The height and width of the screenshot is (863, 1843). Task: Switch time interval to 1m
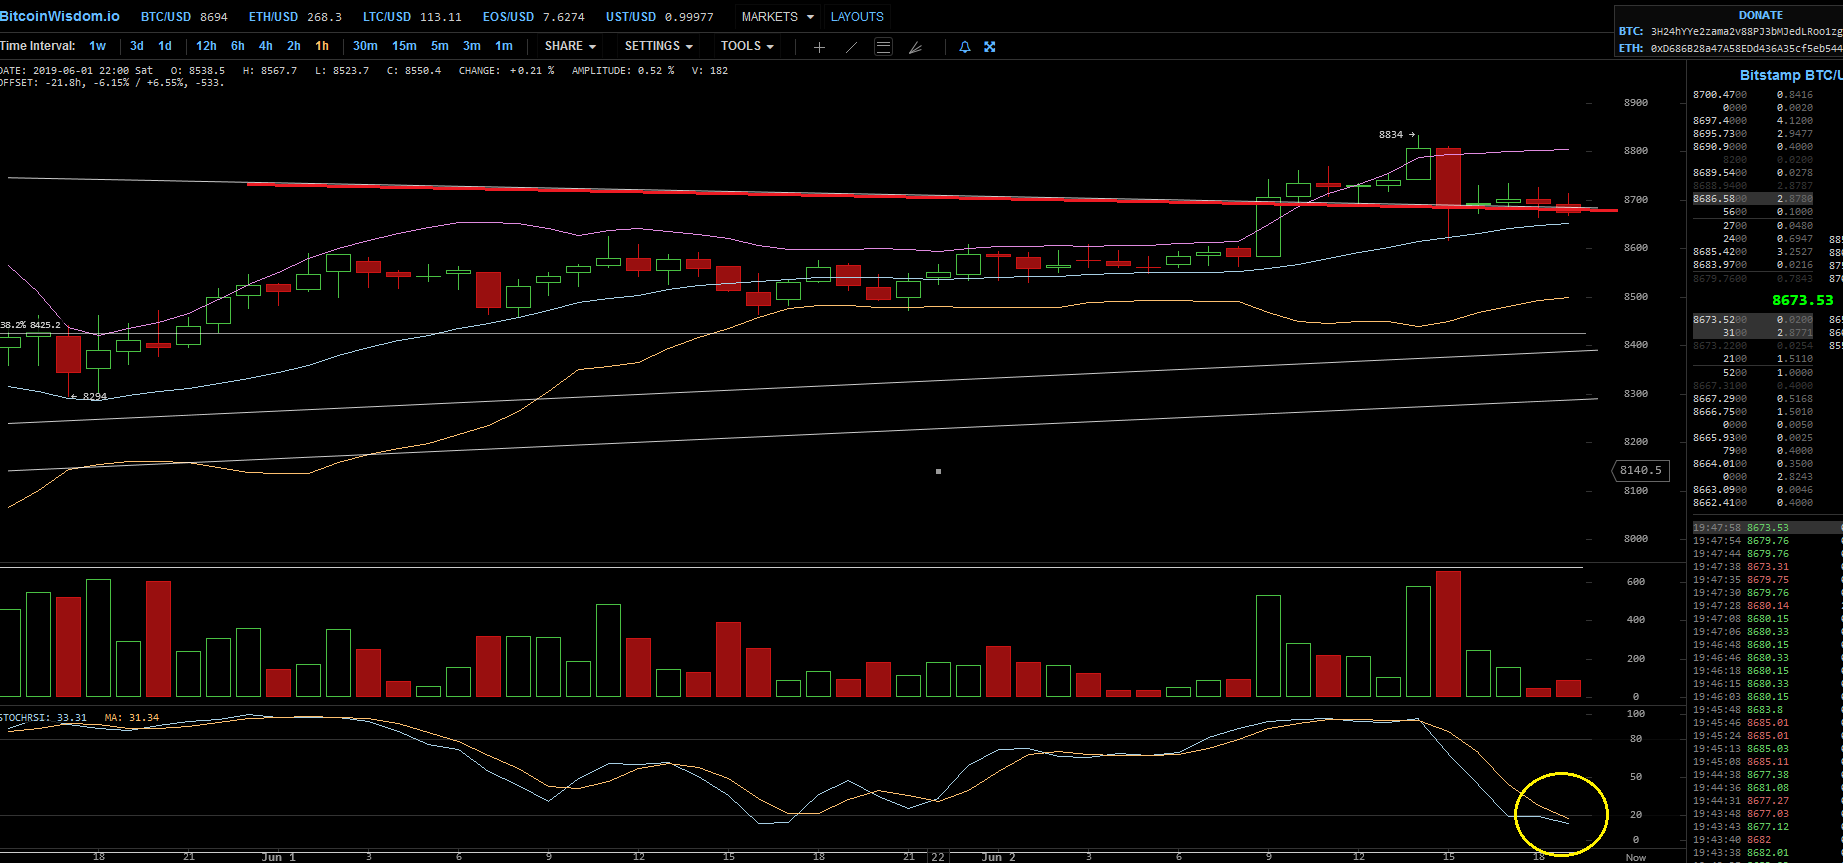(x=504, y=46)
